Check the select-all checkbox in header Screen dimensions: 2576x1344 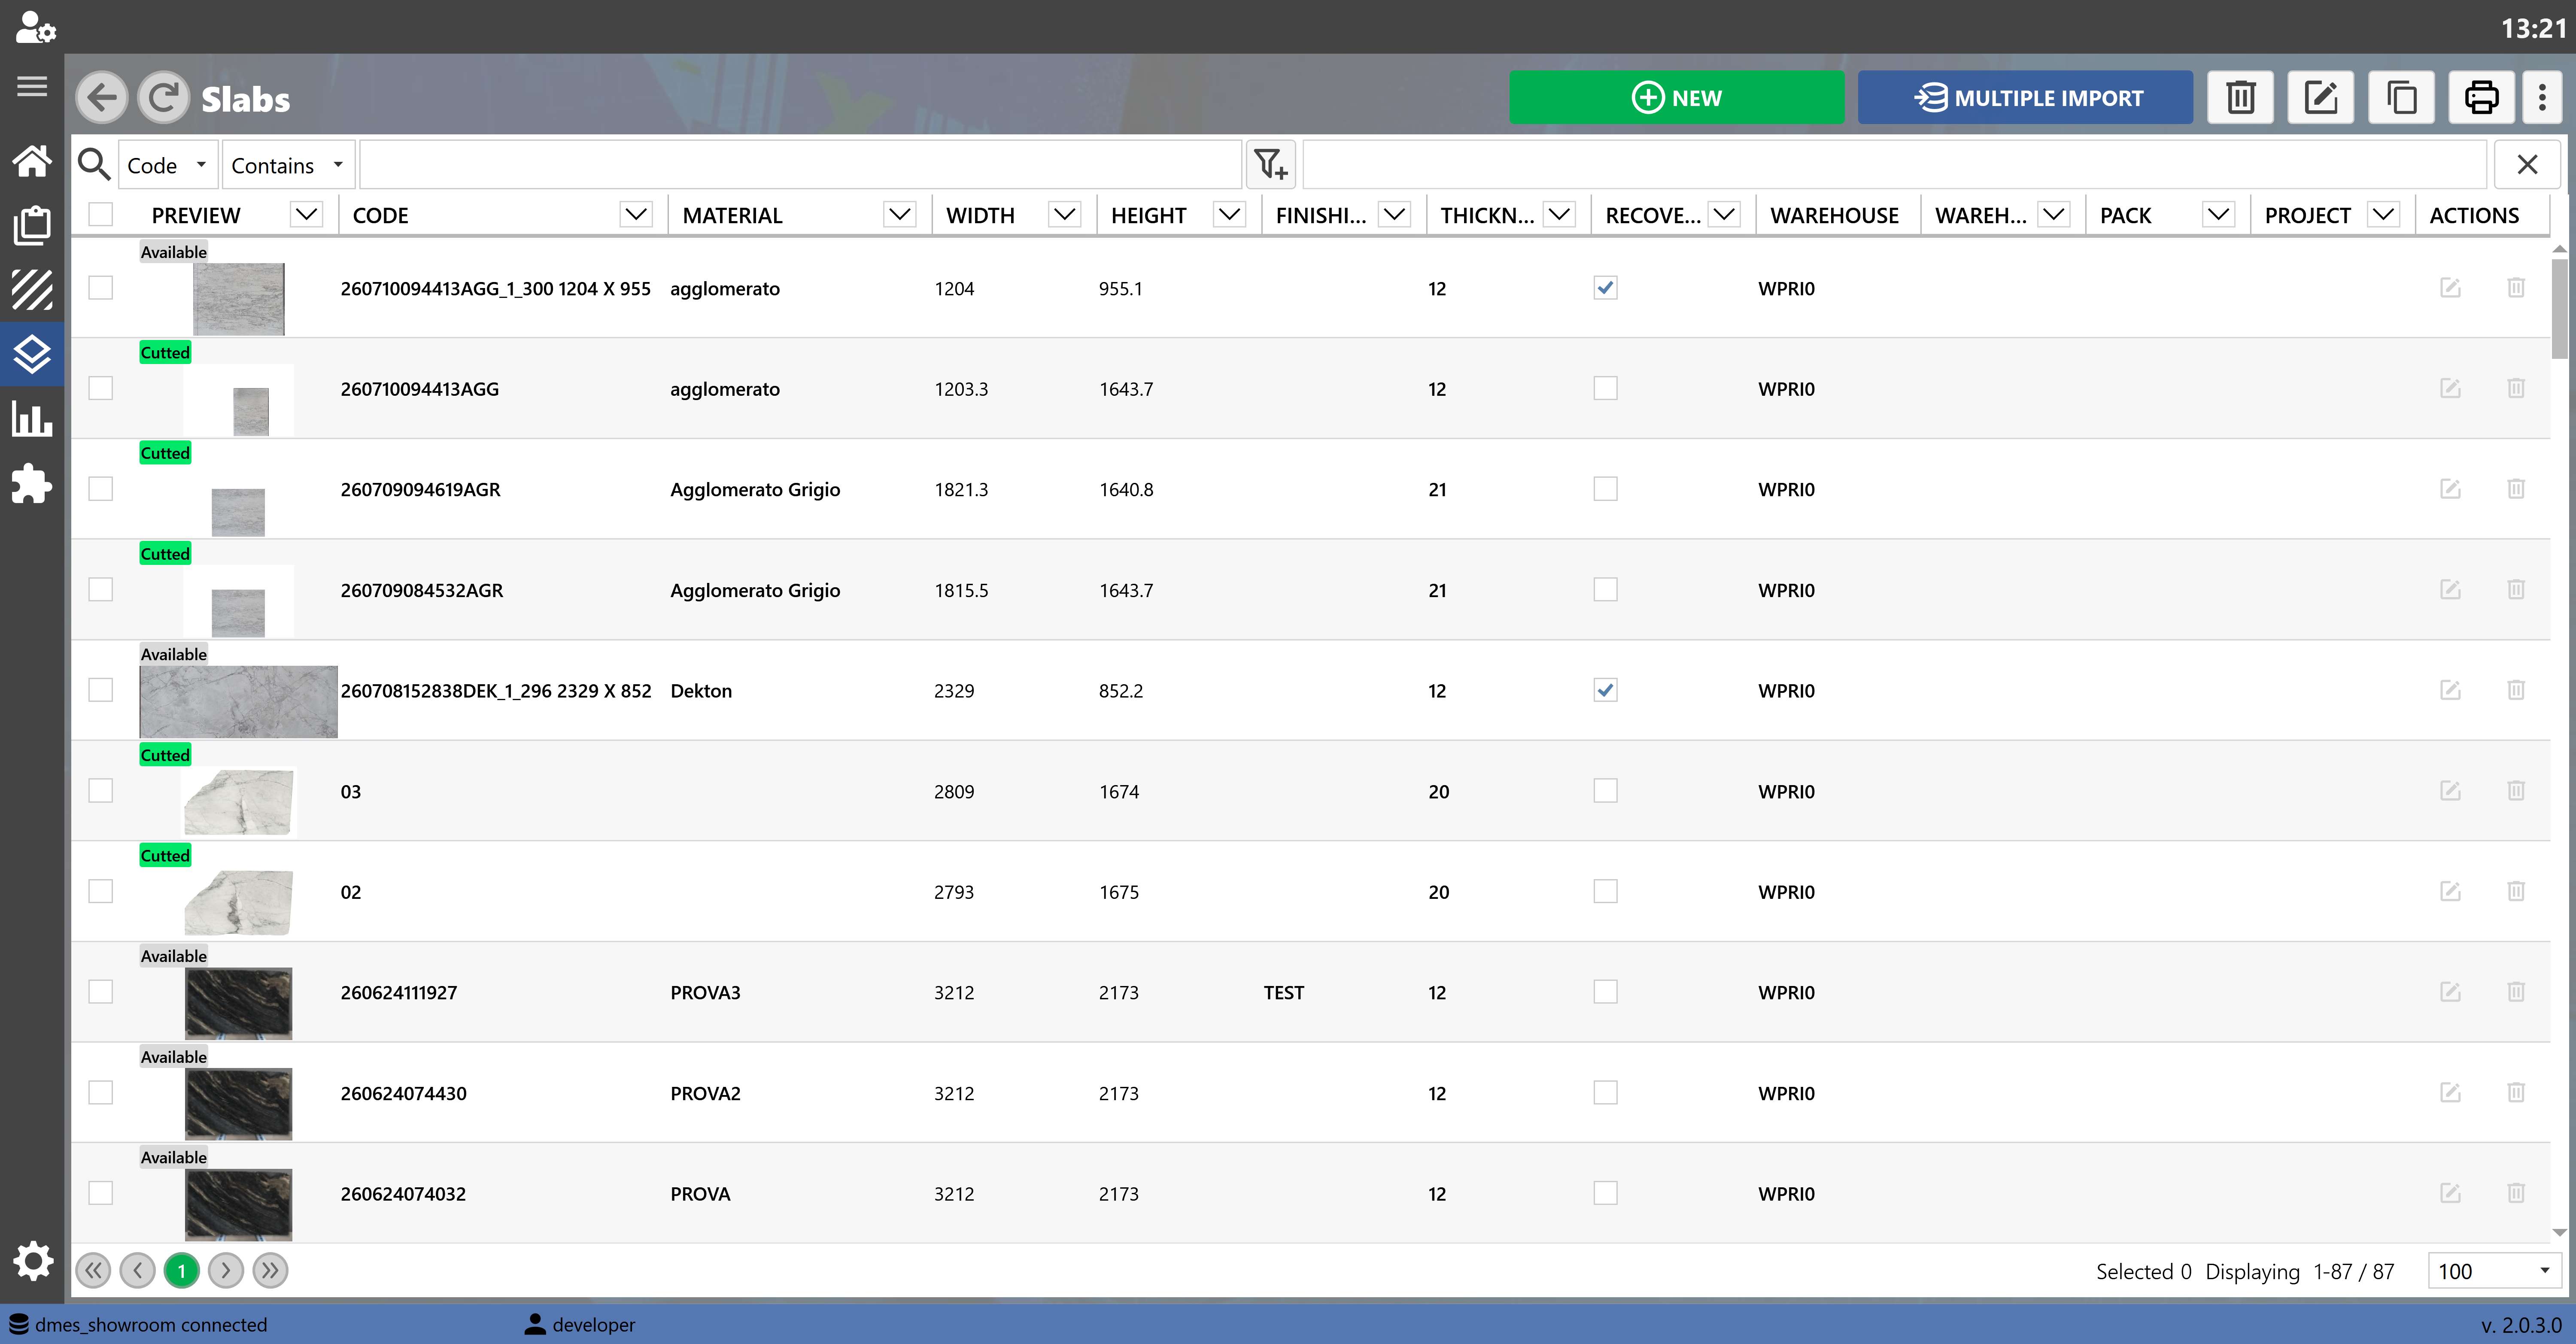pyautogui.click(x=101, y=215)
